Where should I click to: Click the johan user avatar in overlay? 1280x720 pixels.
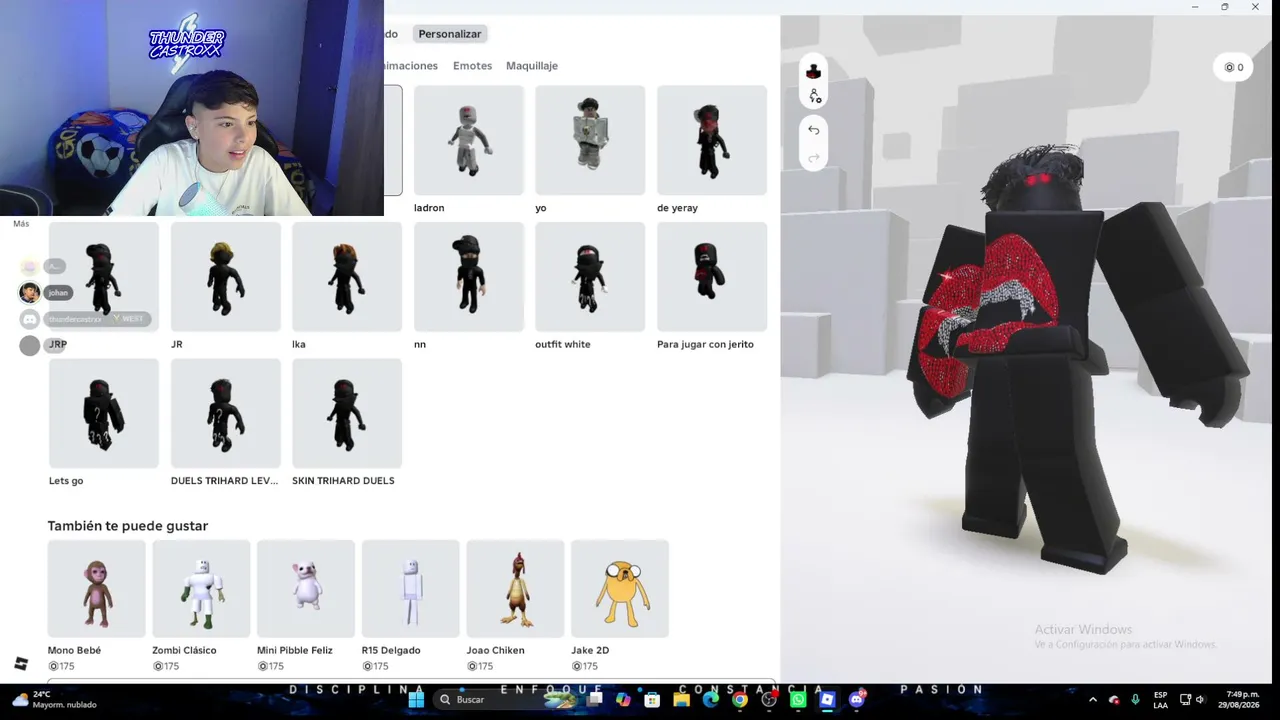[x=29, y=292]
